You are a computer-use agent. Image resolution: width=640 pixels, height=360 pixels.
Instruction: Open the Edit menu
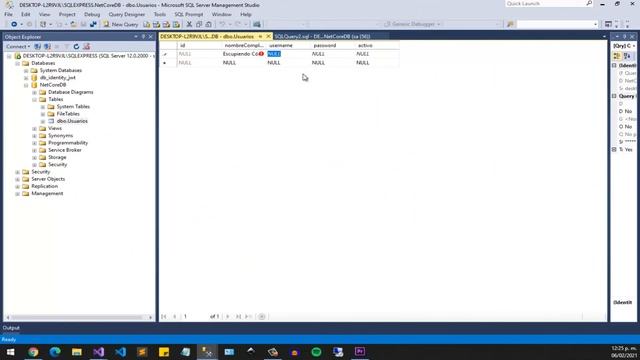point(25,14)
